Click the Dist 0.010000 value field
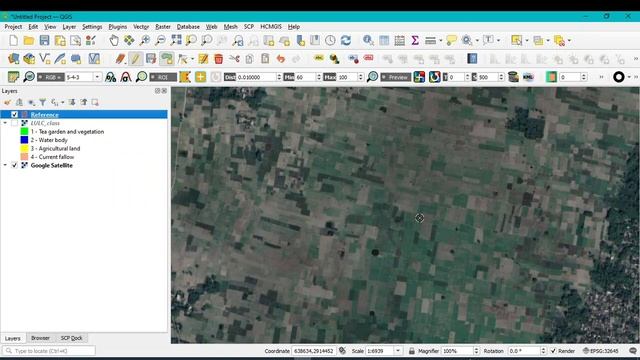The width and height of the screenshot is (640, 360). click(x=256, y=77)
